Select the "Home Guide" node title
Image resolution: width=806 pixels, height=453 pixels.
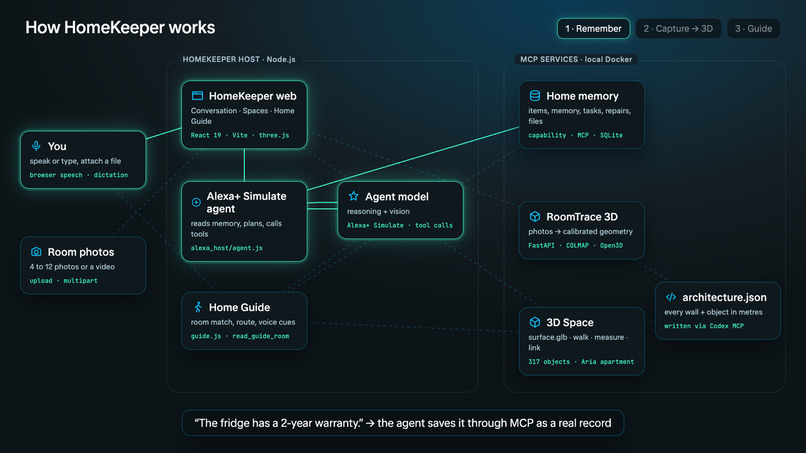(x=239, y=307)
